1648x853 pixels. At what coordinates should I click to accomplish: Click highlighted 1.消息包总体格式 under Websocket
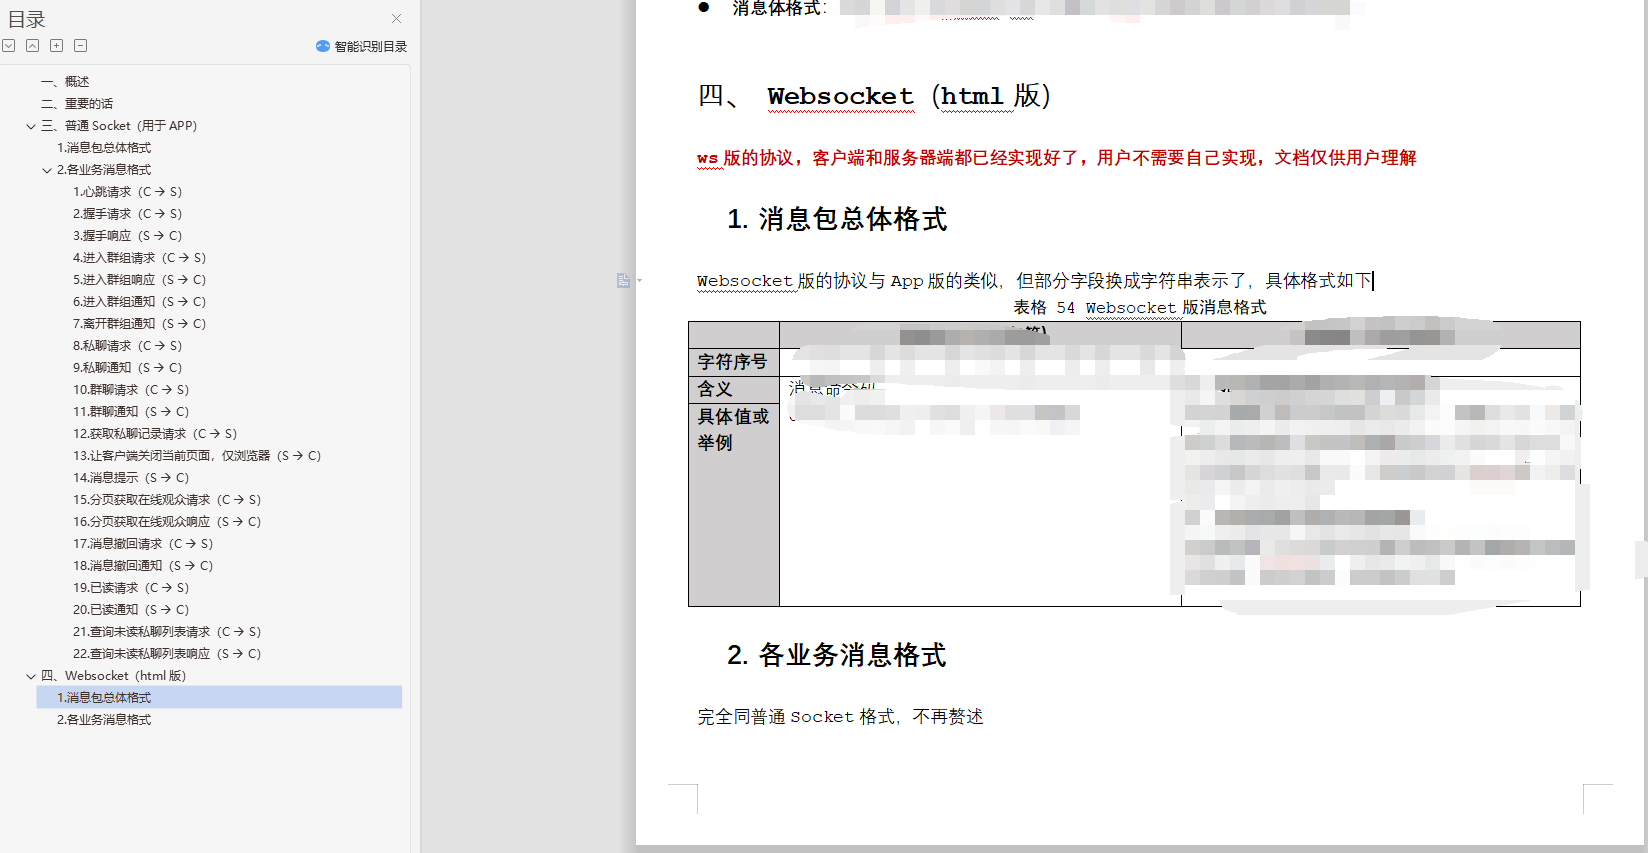[x=104, y=698]
